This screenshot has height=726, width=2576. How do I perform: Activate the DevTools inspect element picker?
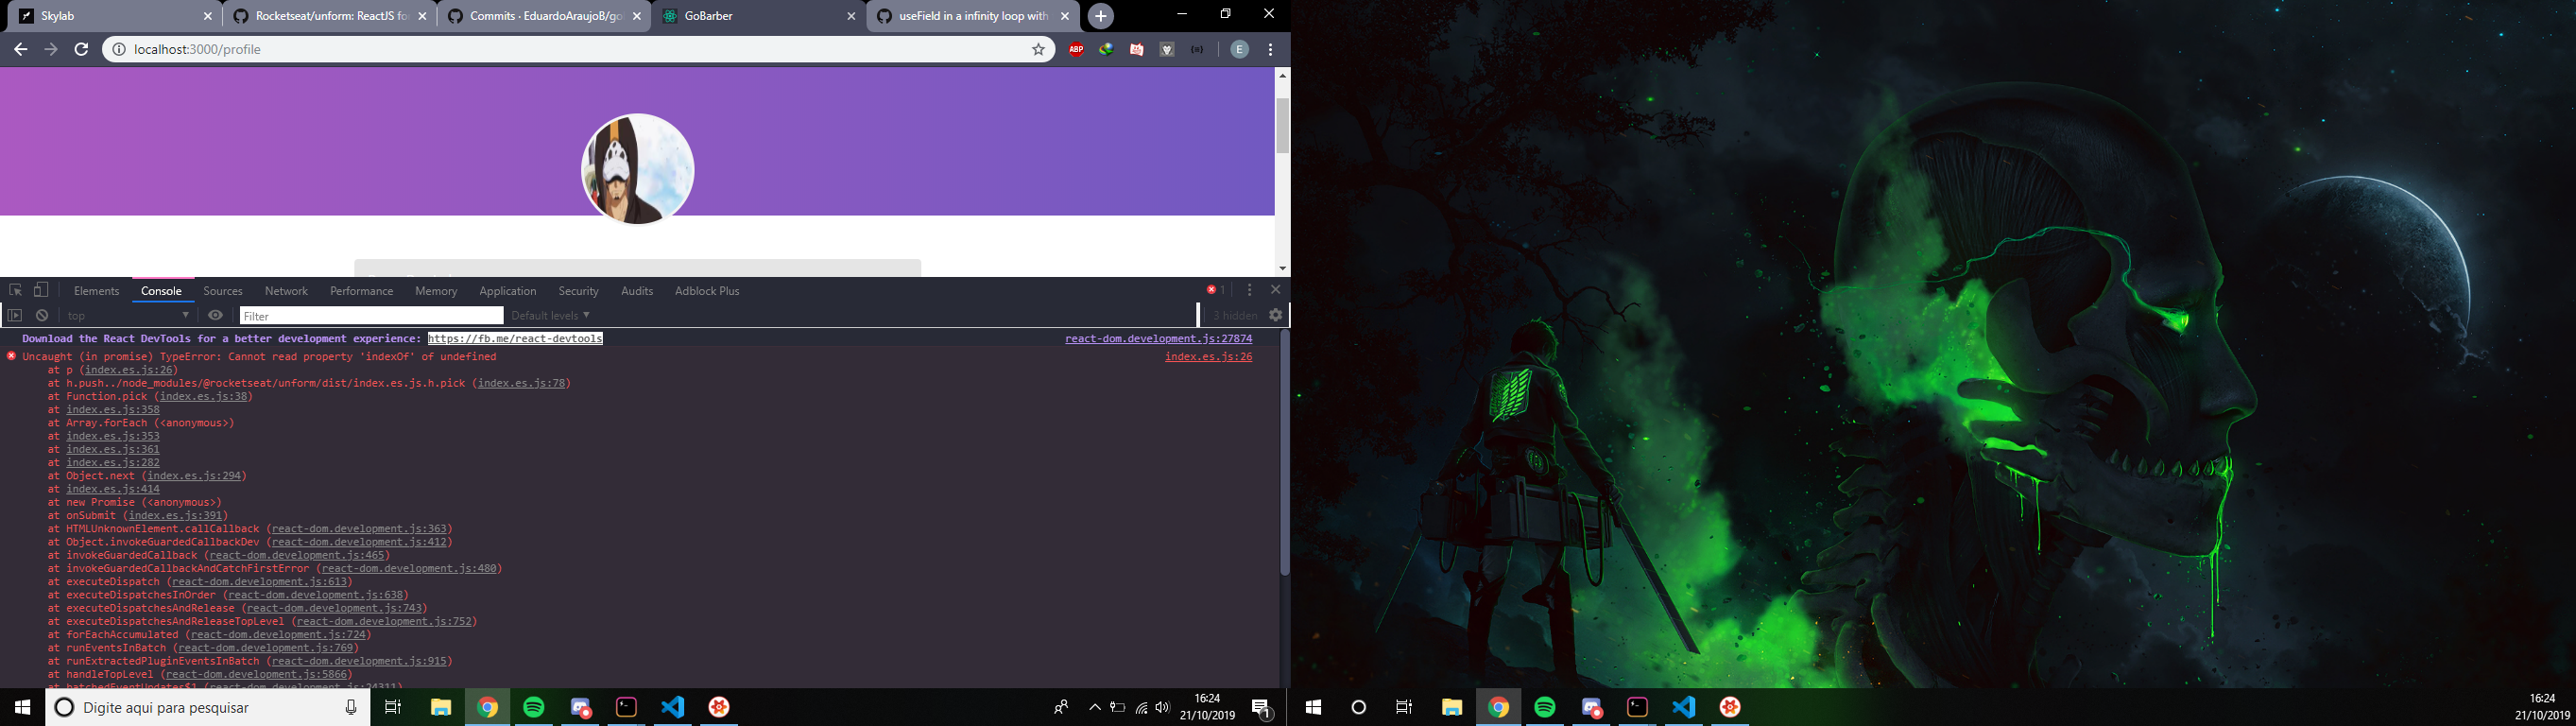point(15,290)
